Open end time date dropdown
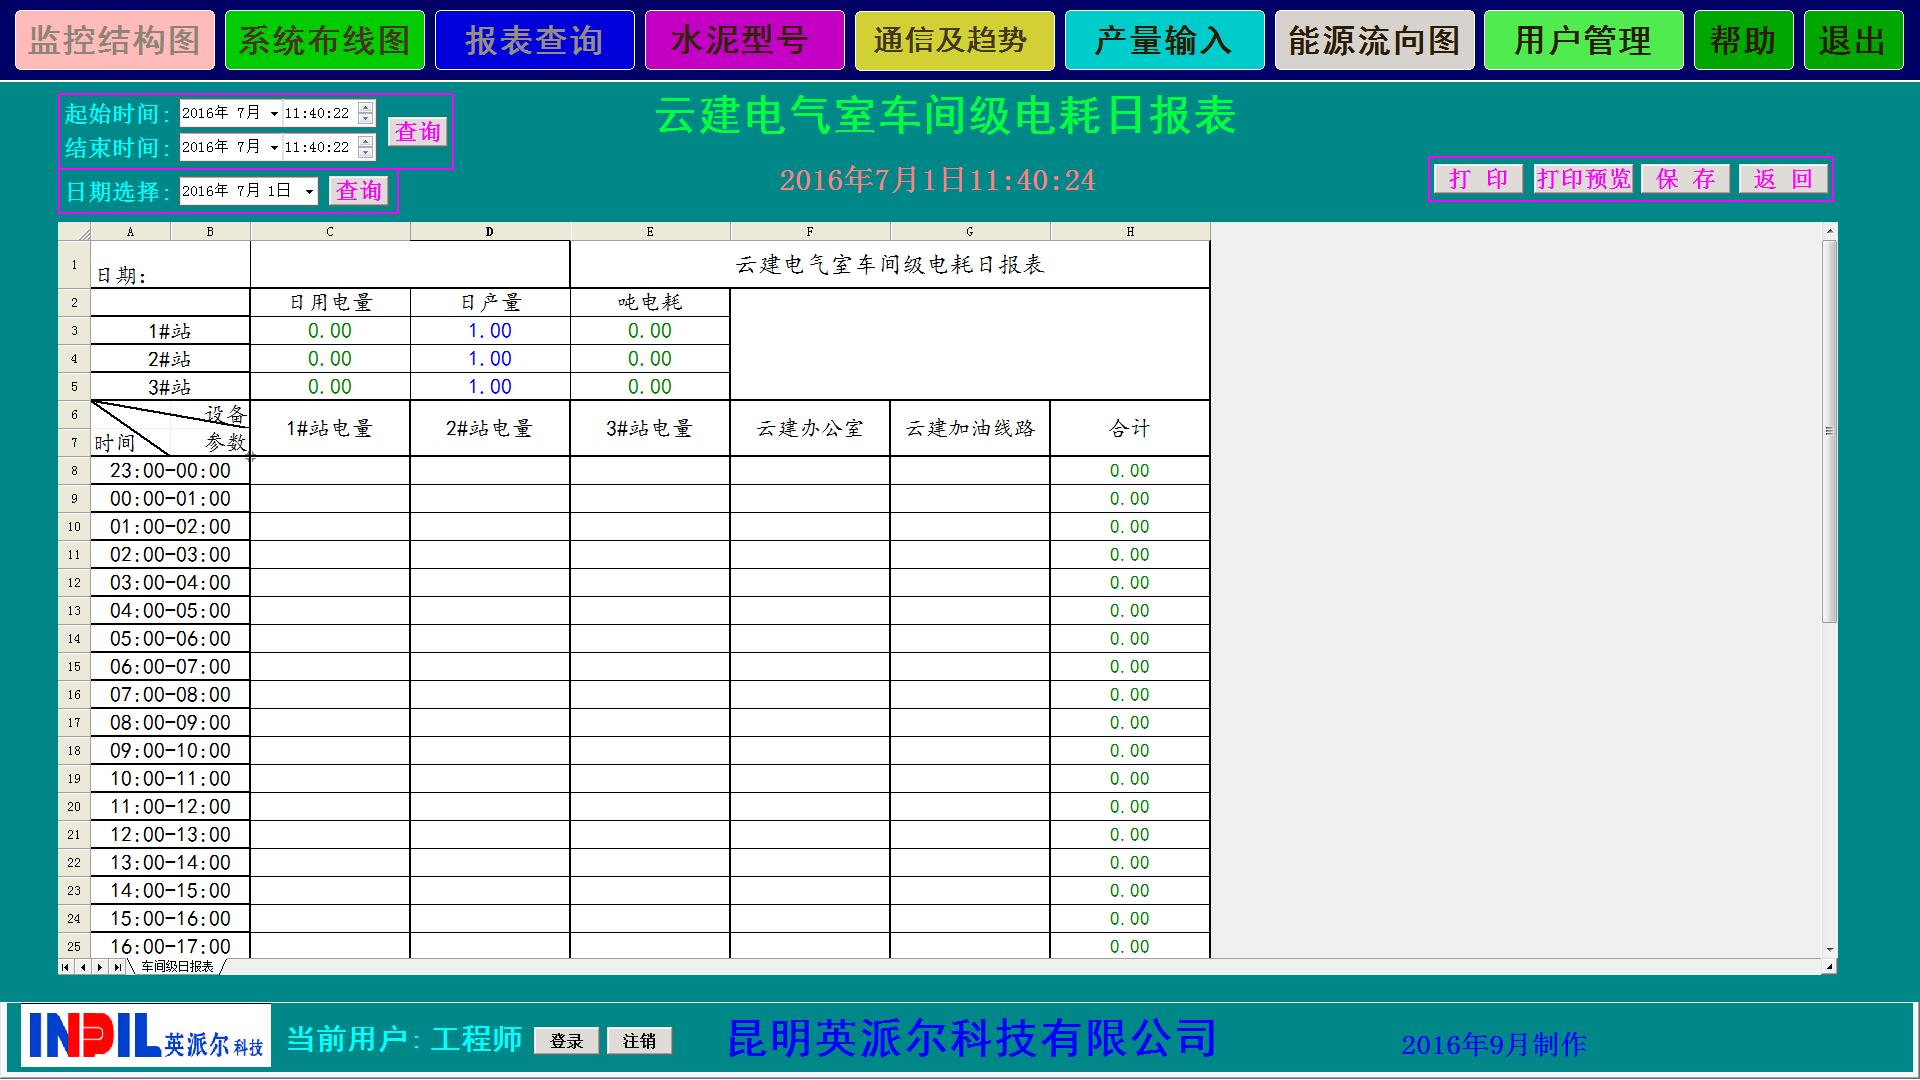This screenshot has width=1920, height=1080. tap(274, 148)
